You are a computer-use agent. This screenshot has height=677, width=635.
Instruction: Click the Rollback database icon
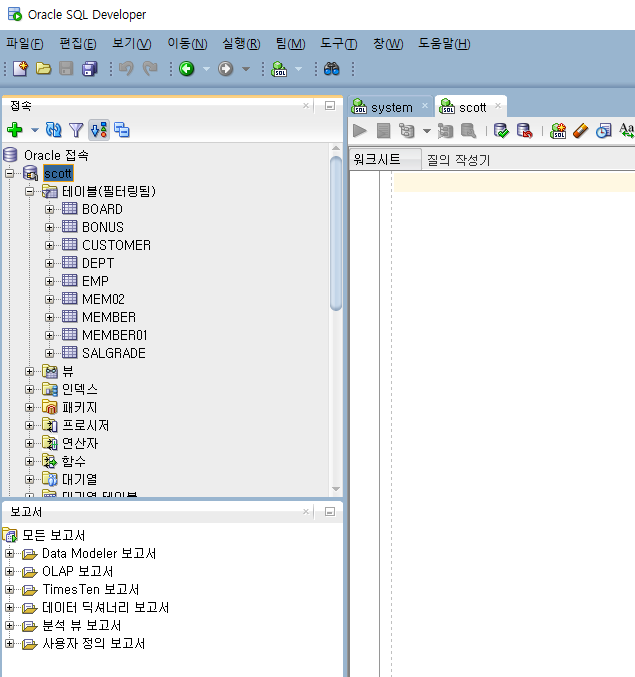tap(524, 130)
